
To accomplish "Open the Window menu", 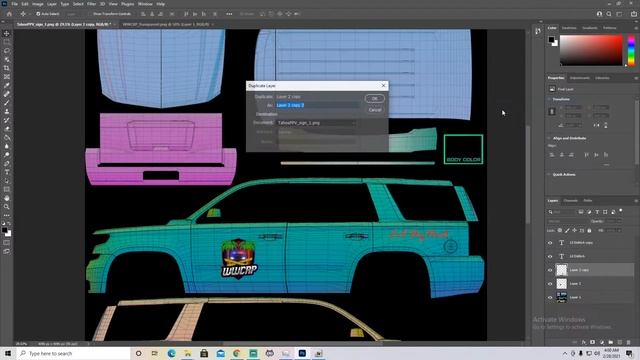I will (x=145, y=4).
